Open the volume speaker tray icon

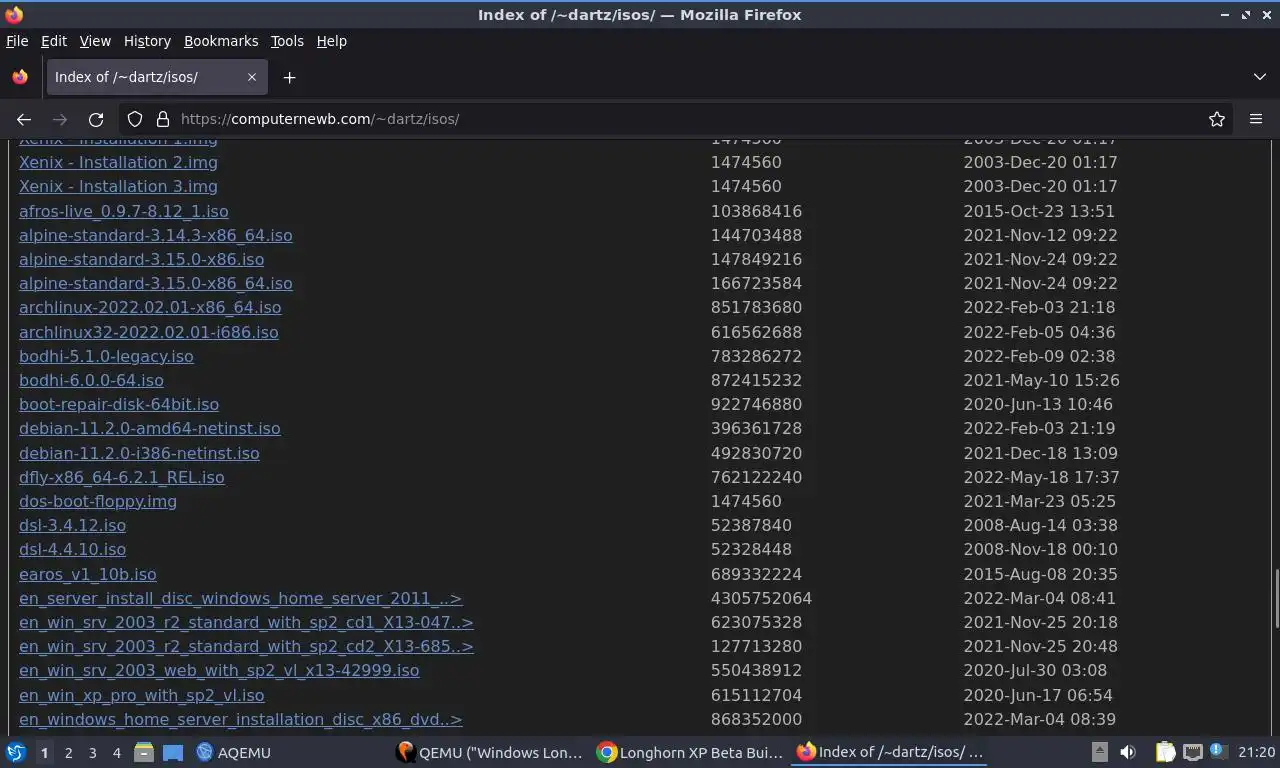1128,752
